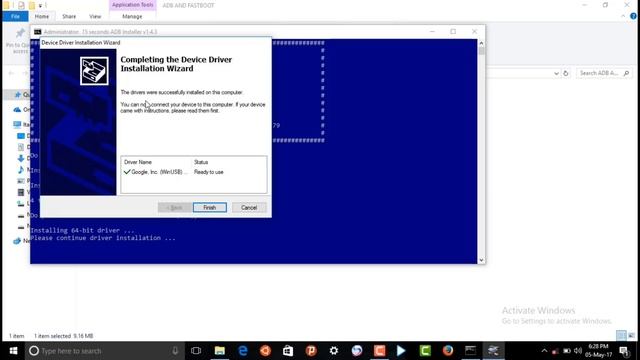Open the Ubuntu app on taskbar
The height and width of the screenshot is (360, 640).
pos(265,351)
